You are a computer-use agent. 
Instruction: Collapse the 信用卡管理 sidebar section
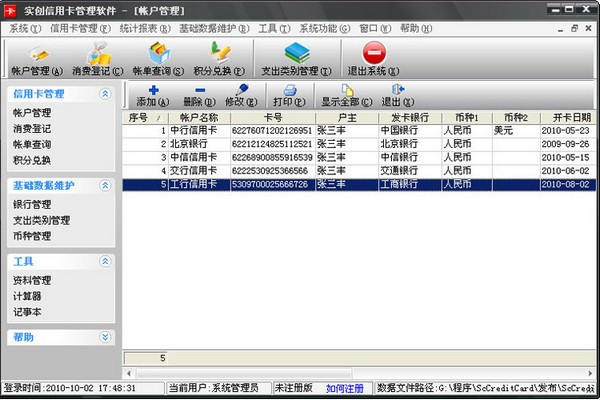point(104,94)
